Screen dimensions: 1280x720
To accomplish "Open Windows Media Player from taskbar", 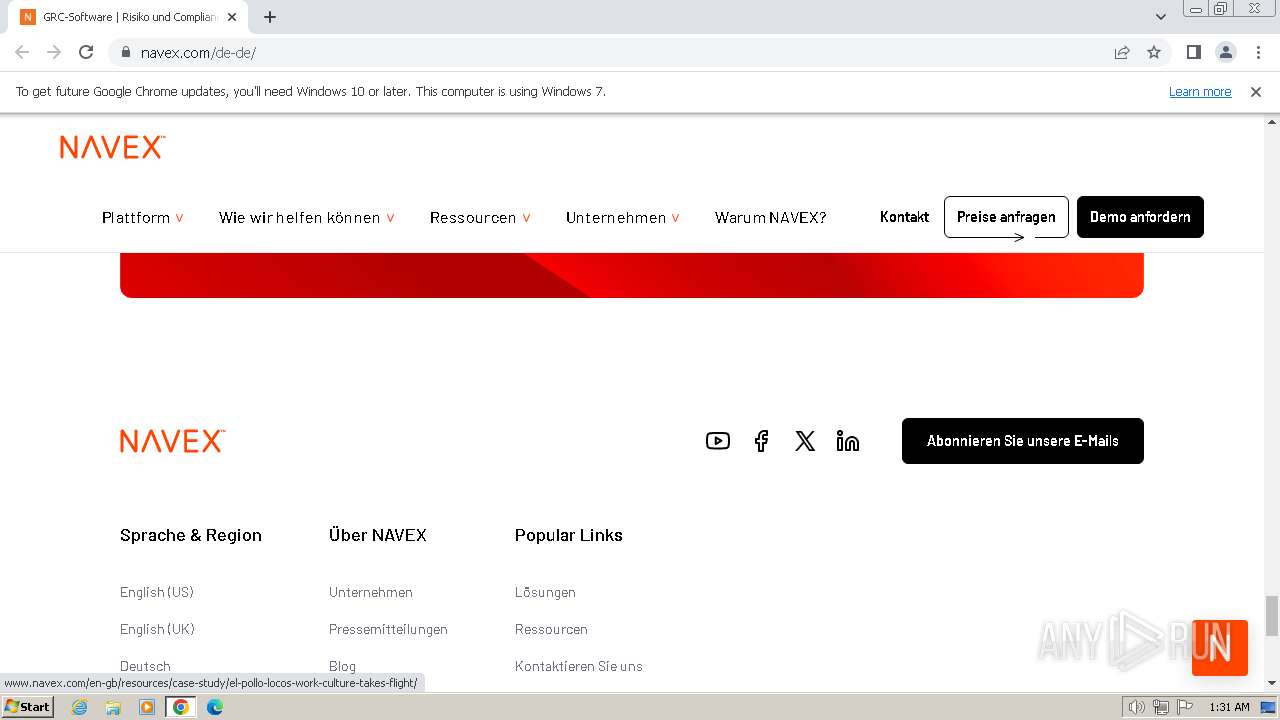I will [147, 707].
